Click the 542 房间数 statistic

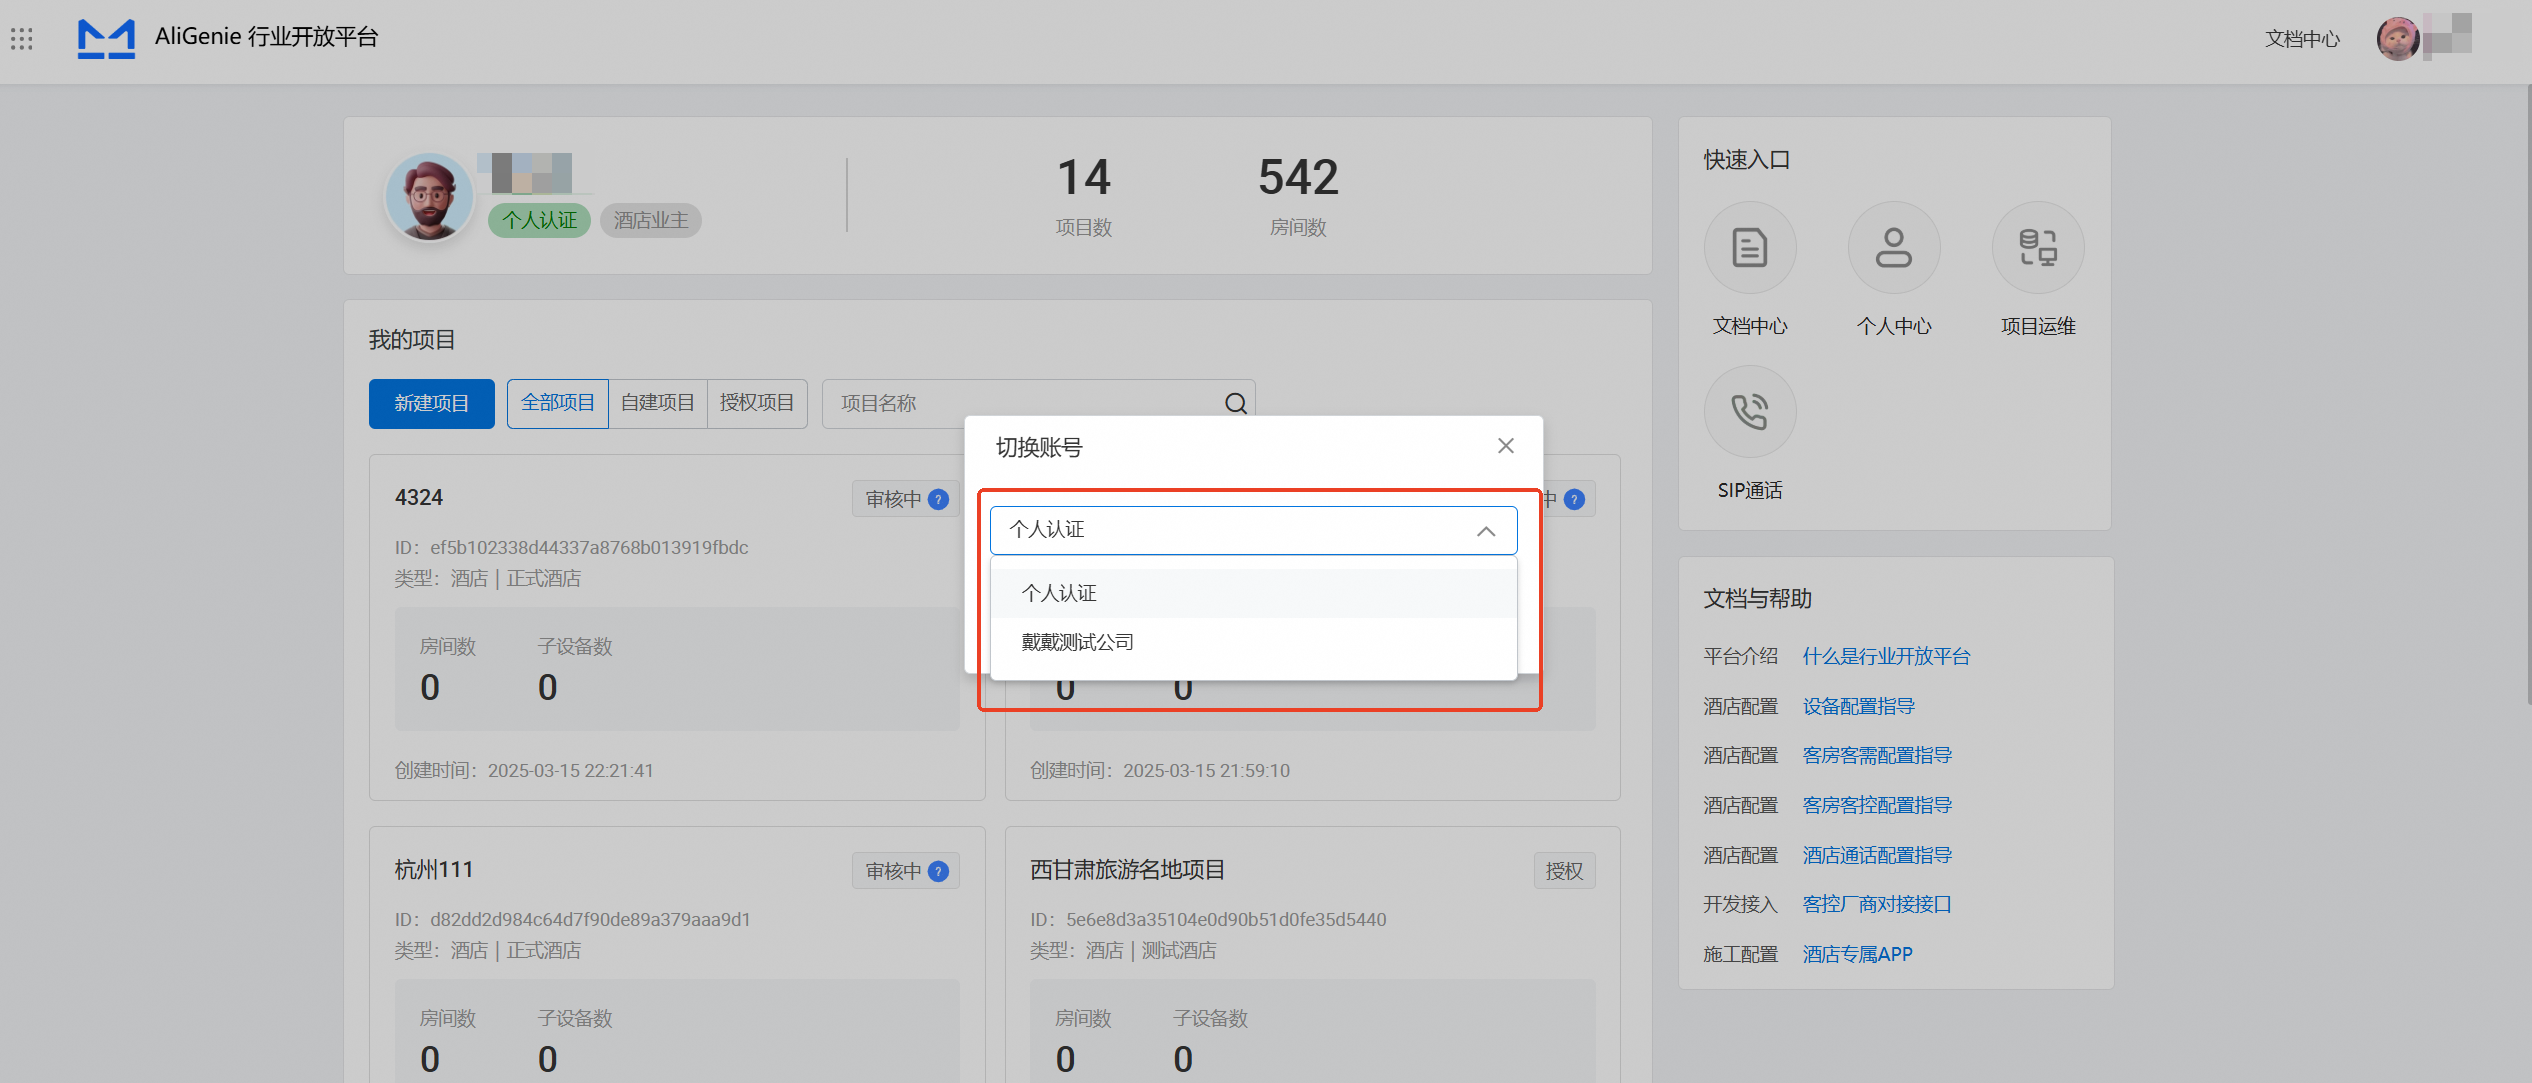[x=1298, y=196]
